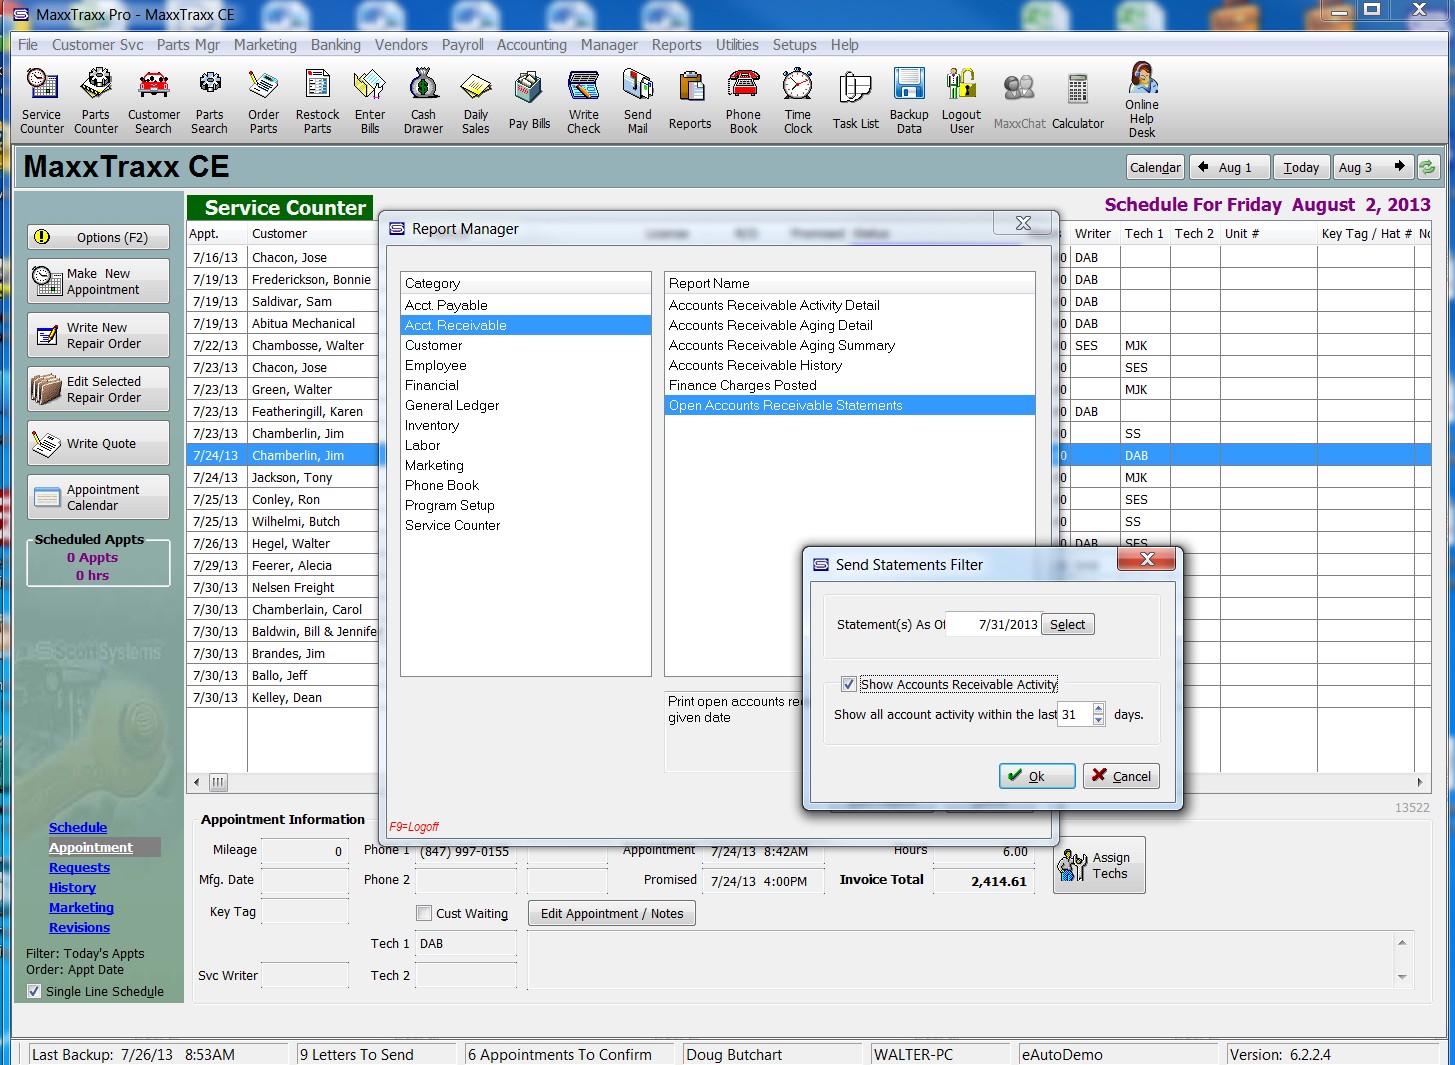Increase the days value with the spinner up arrow

click(x=1099, y=709)
